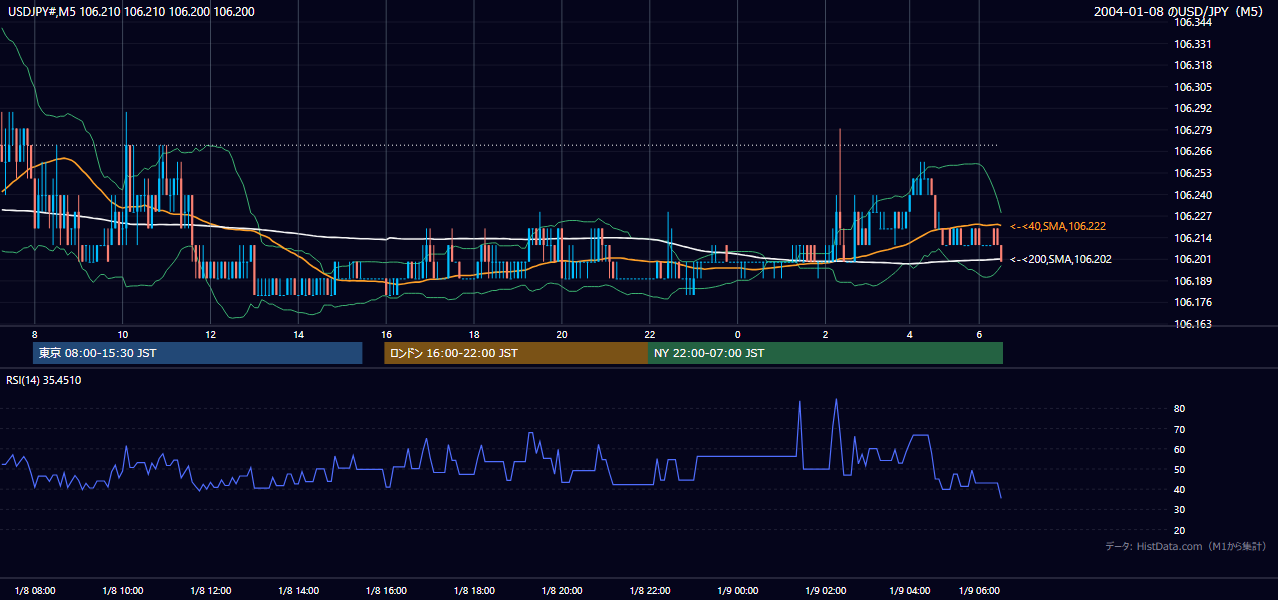Image resolution: width=1278 pixels, height=600 pixels.
Task: Click hour tick 14 under the price chart
Action: 298,334
